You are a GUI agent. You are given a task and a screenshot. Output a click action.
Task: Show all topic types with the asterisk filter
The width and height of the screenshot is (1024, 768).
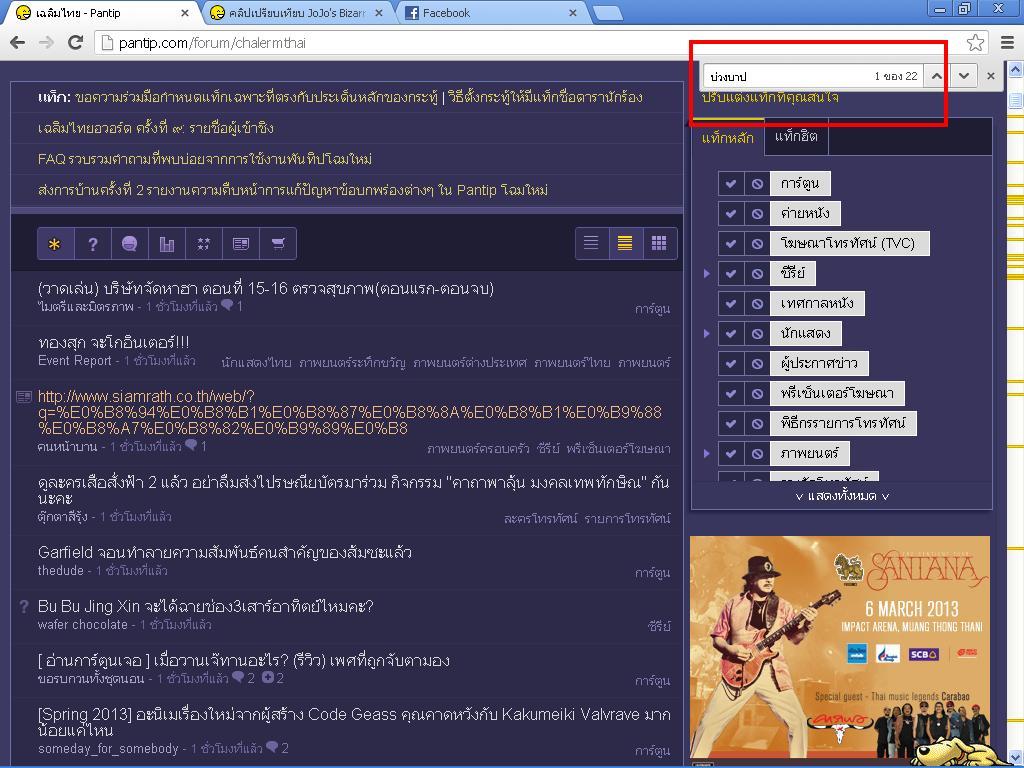(x=55, y=244)
